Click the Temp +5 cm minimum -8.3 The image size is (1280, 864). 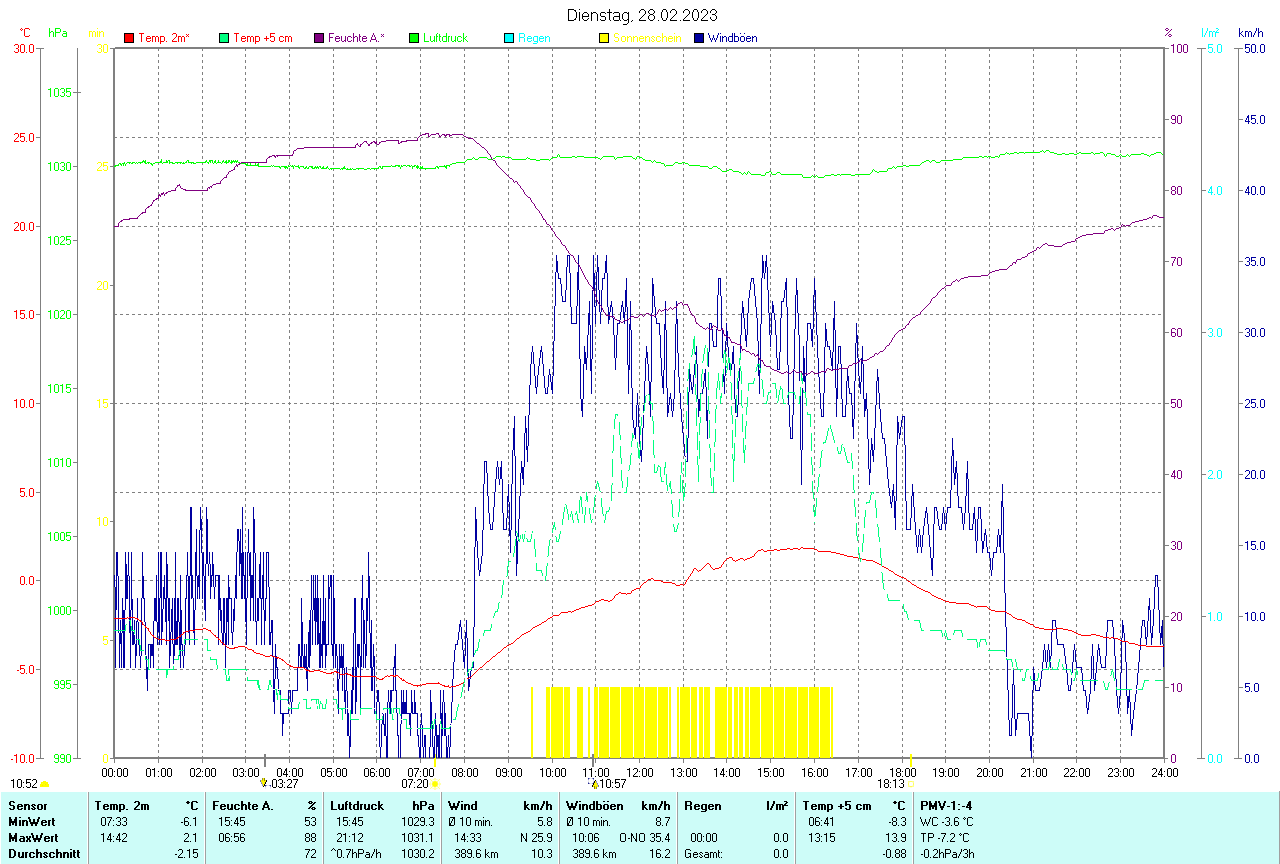click(x=897, y=821)
